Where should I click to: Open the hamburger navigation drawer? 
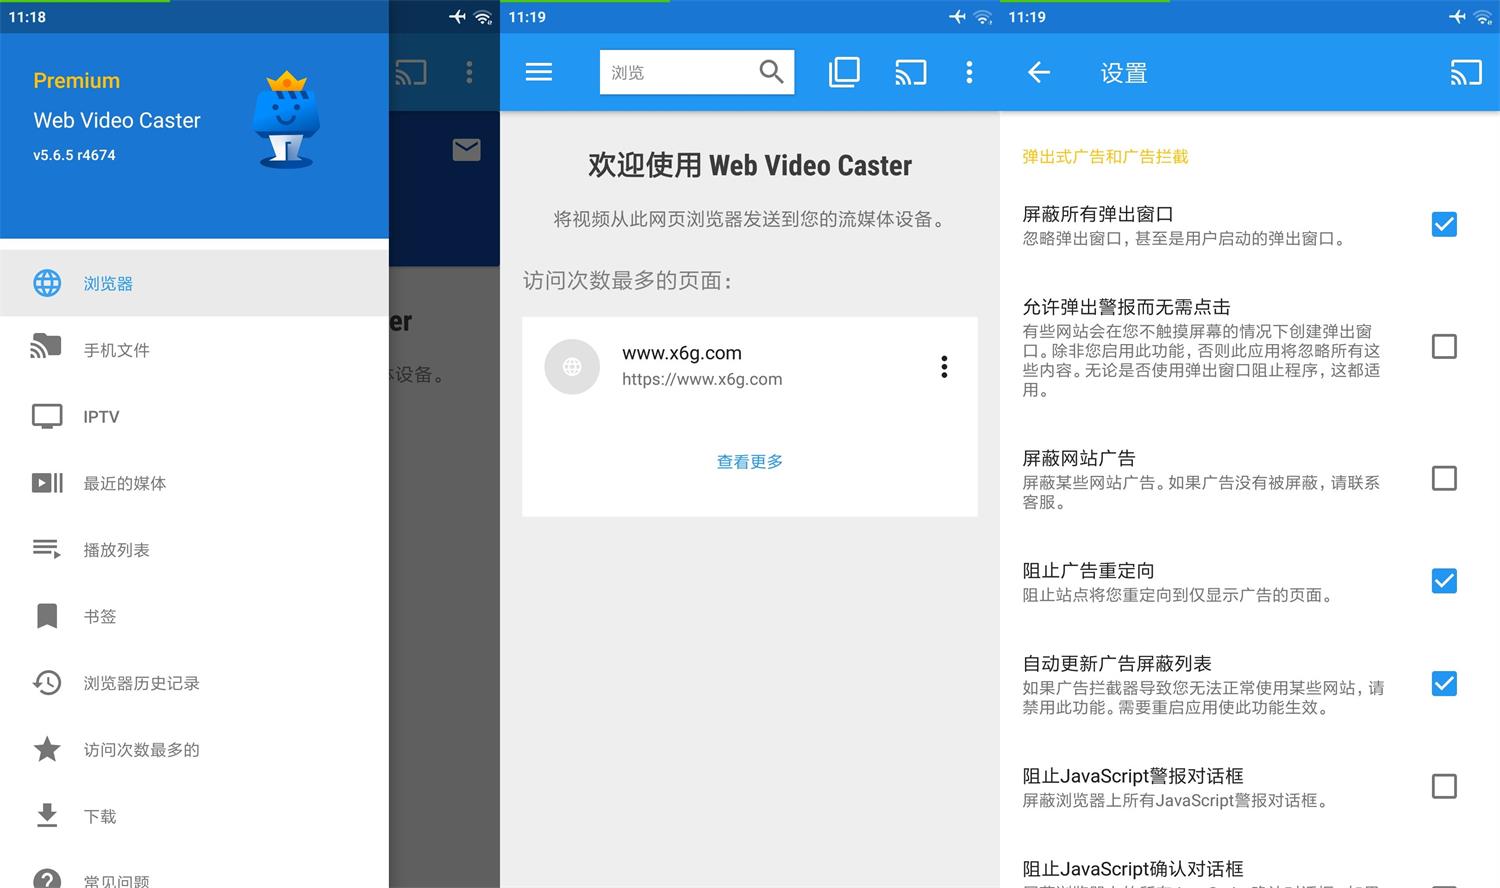[x=539, y=71]
